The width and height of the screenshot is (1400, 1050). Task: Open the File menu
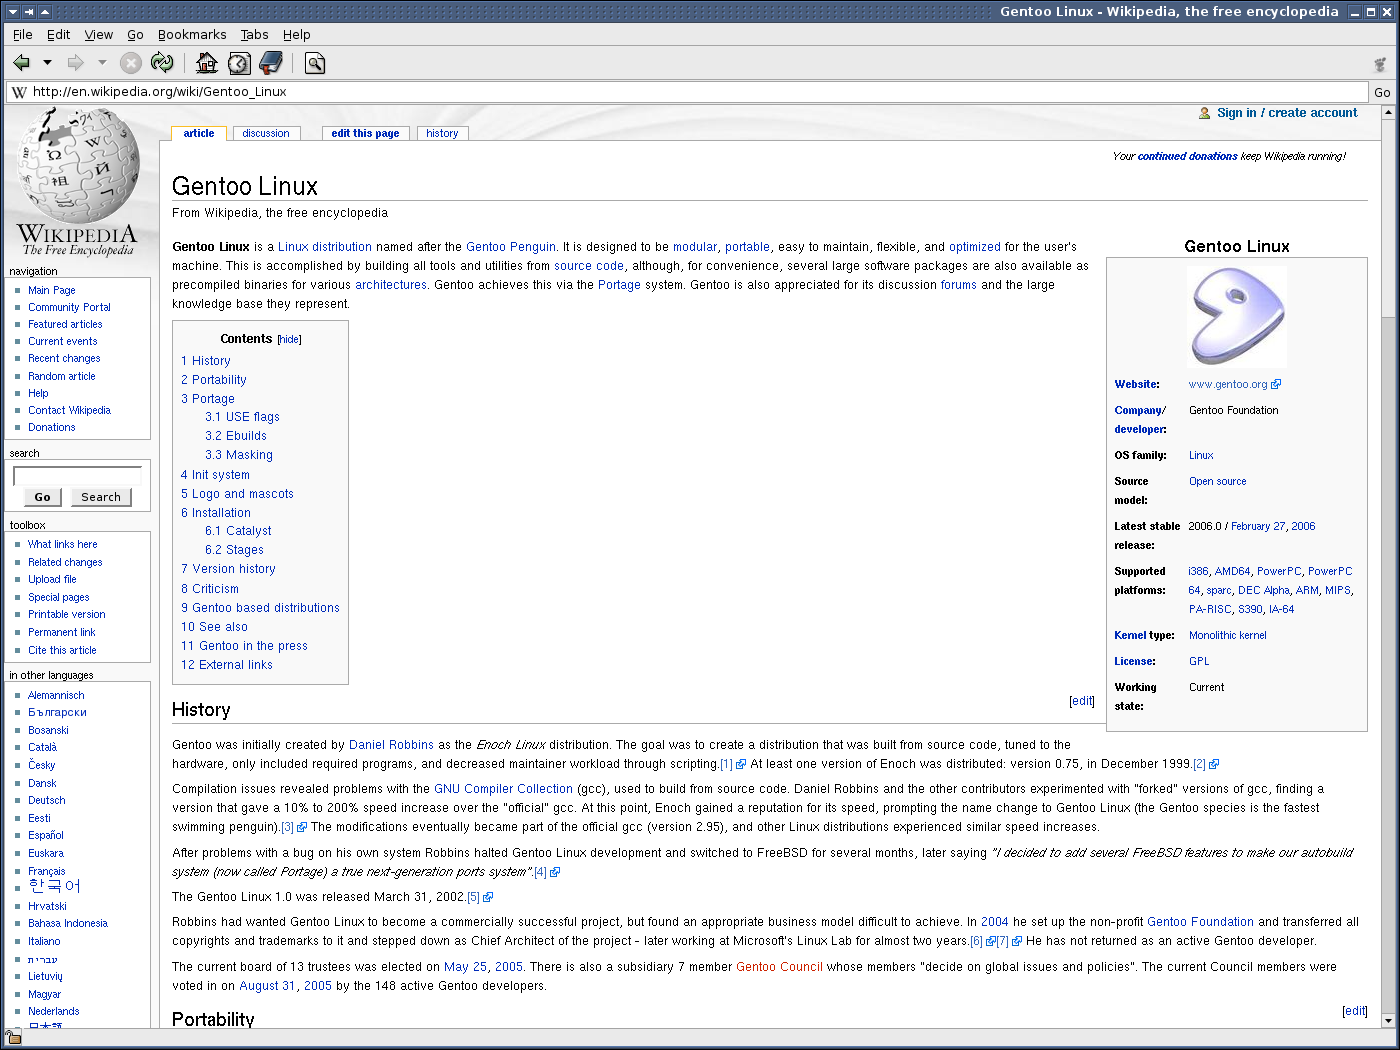point(23,34)
